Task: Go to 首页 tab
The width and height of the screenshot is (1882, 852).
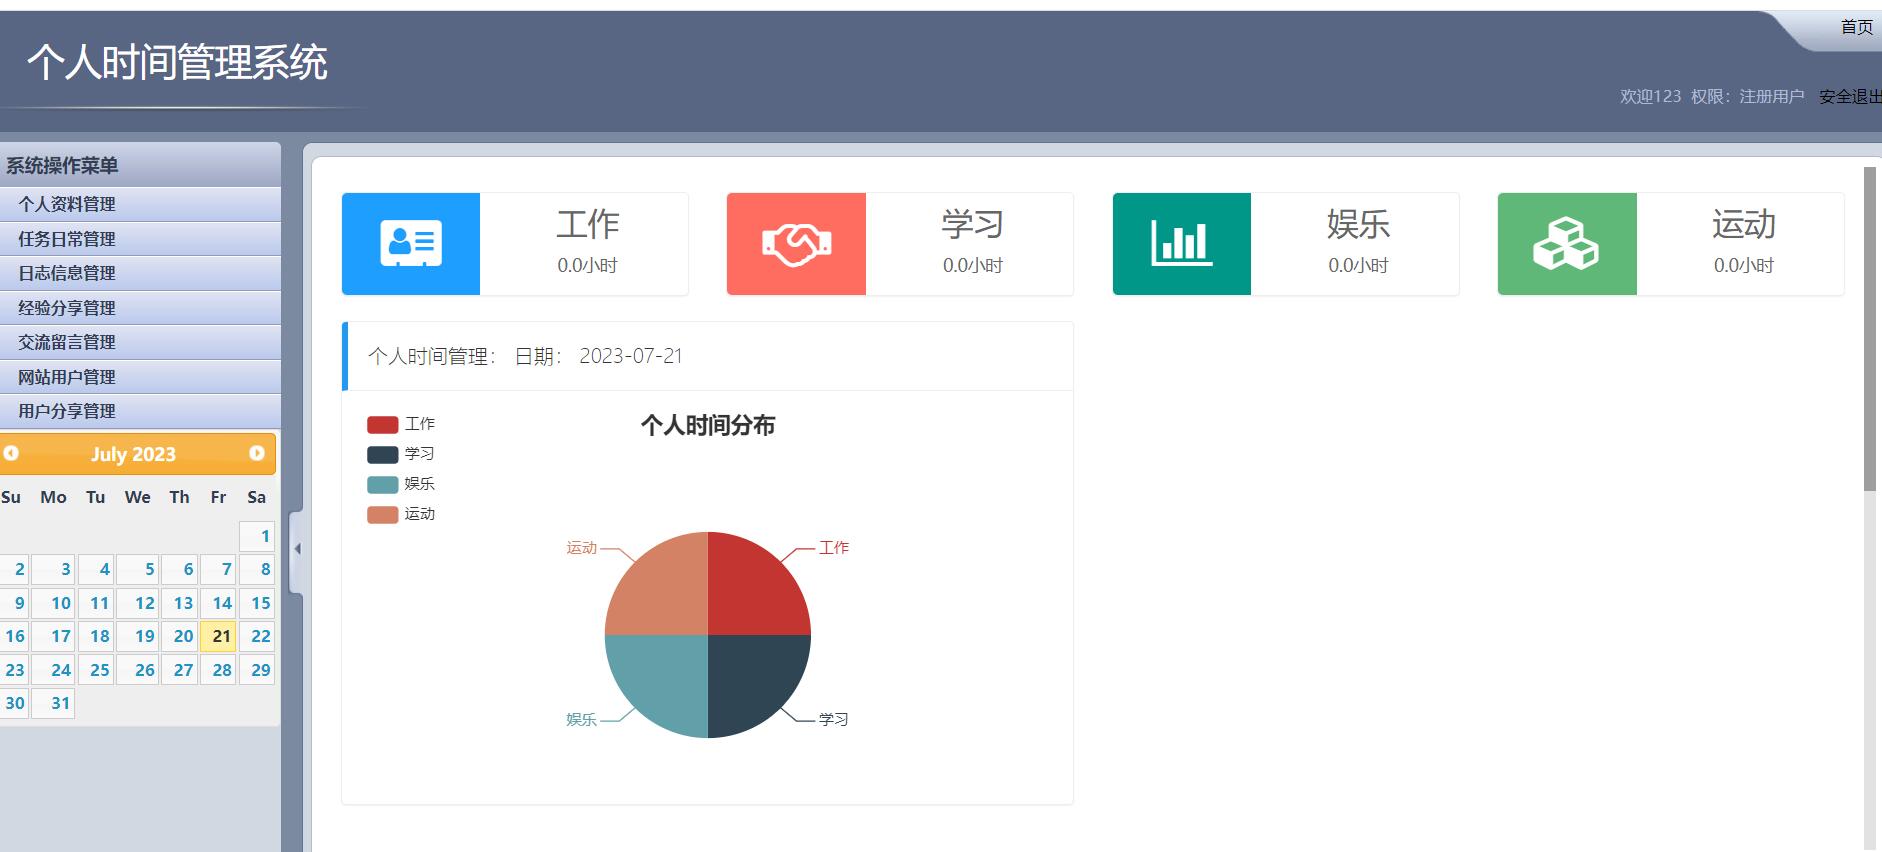Action: pyautogui.click(x=1856, y=27)
